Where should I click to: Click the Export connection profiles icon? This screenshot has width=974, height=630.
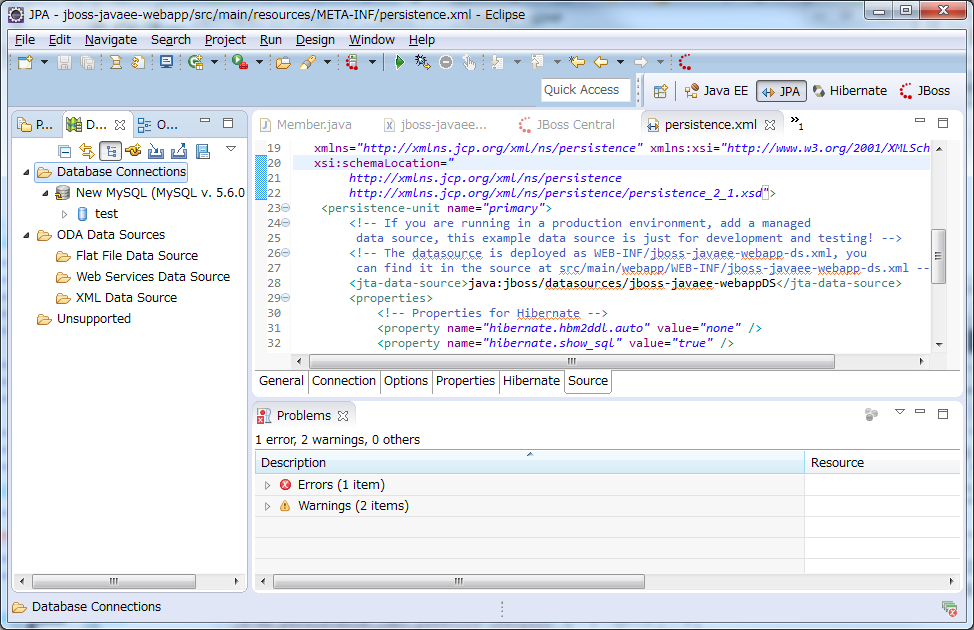179,151
